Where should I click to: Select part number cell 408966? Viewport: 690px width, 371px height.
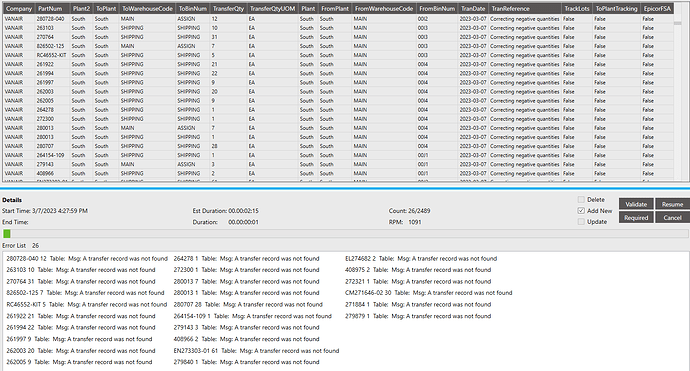coord(52,173)
